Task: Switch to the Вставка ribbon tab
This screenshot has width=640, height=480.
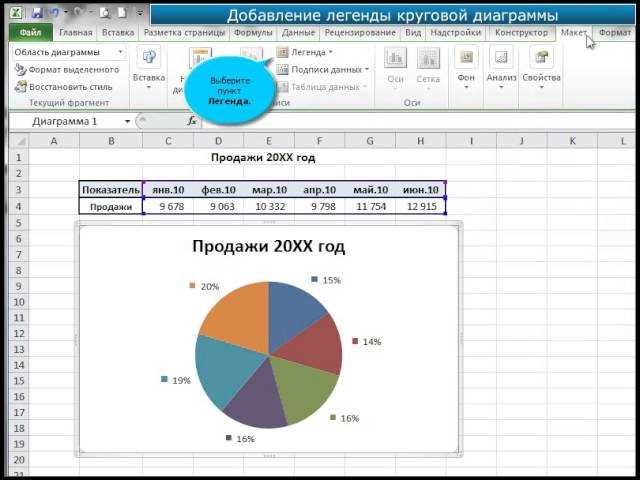Action: click(x=118, y=33)
